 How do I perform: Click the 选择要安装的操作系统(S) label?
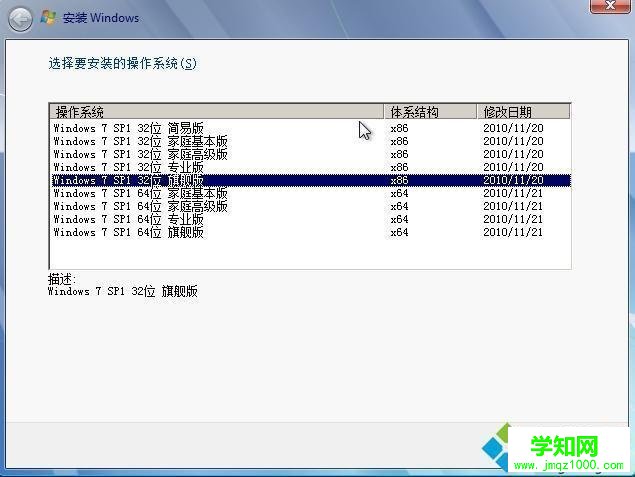(122, 64)
